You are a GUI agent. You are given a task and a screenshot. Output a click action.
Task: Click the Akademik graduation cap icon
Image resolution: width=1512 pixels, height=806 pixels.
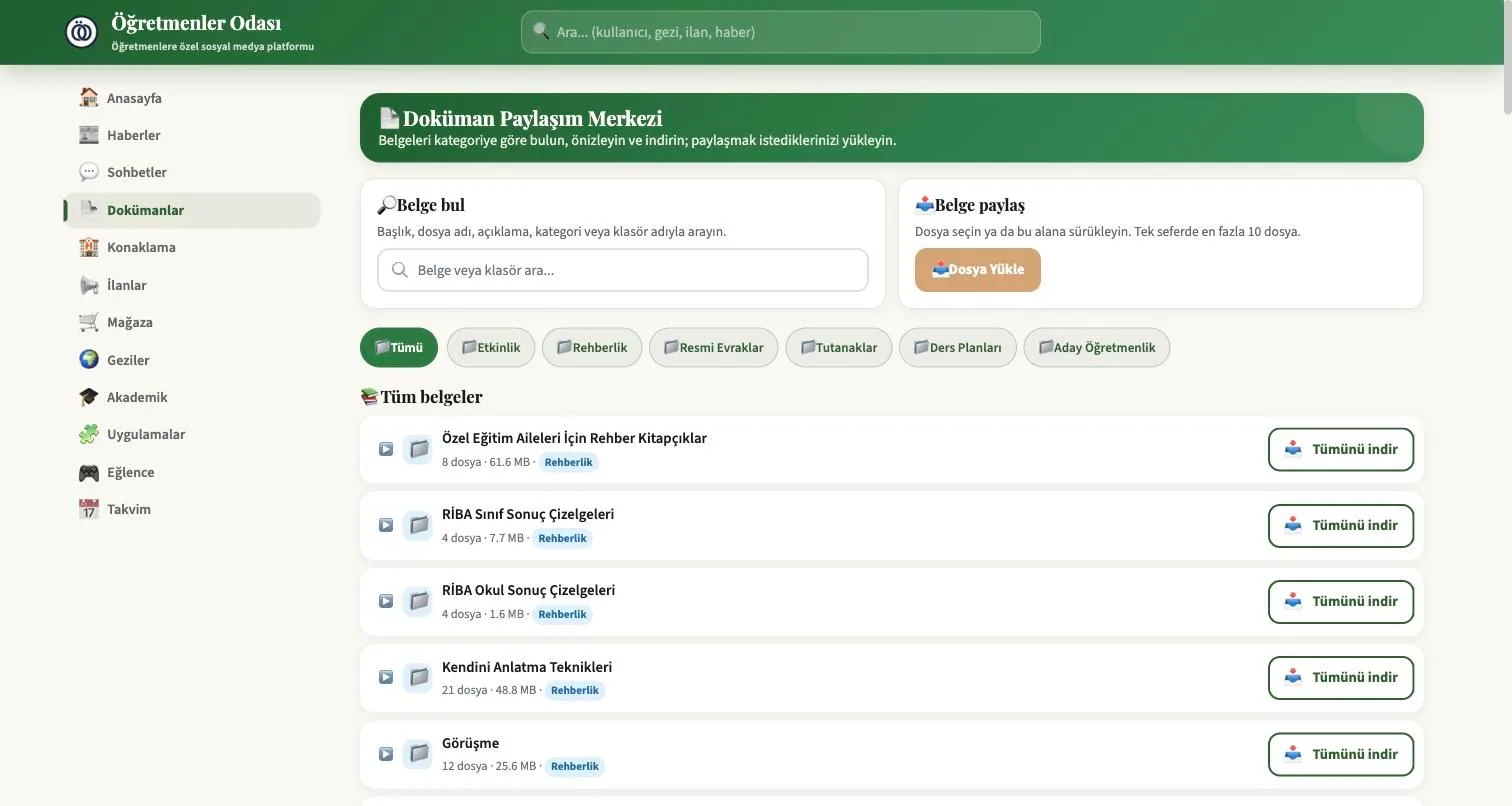pos(89,397)
